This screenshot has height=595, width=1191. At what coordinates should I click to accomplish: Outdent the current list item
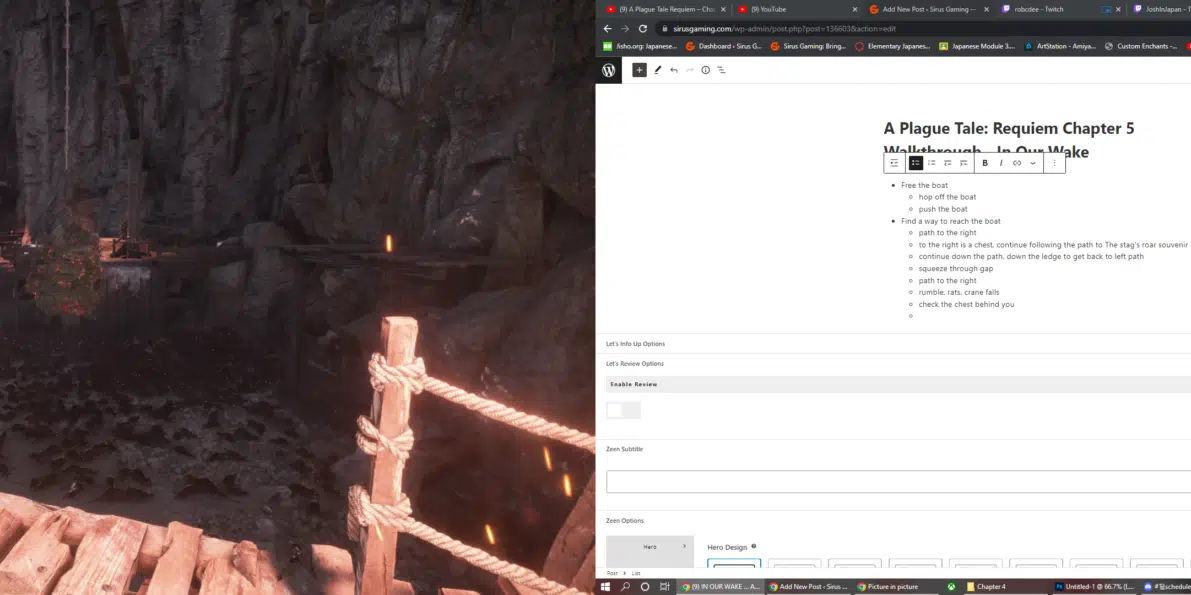pyautogui.click(x=948, y=163)
